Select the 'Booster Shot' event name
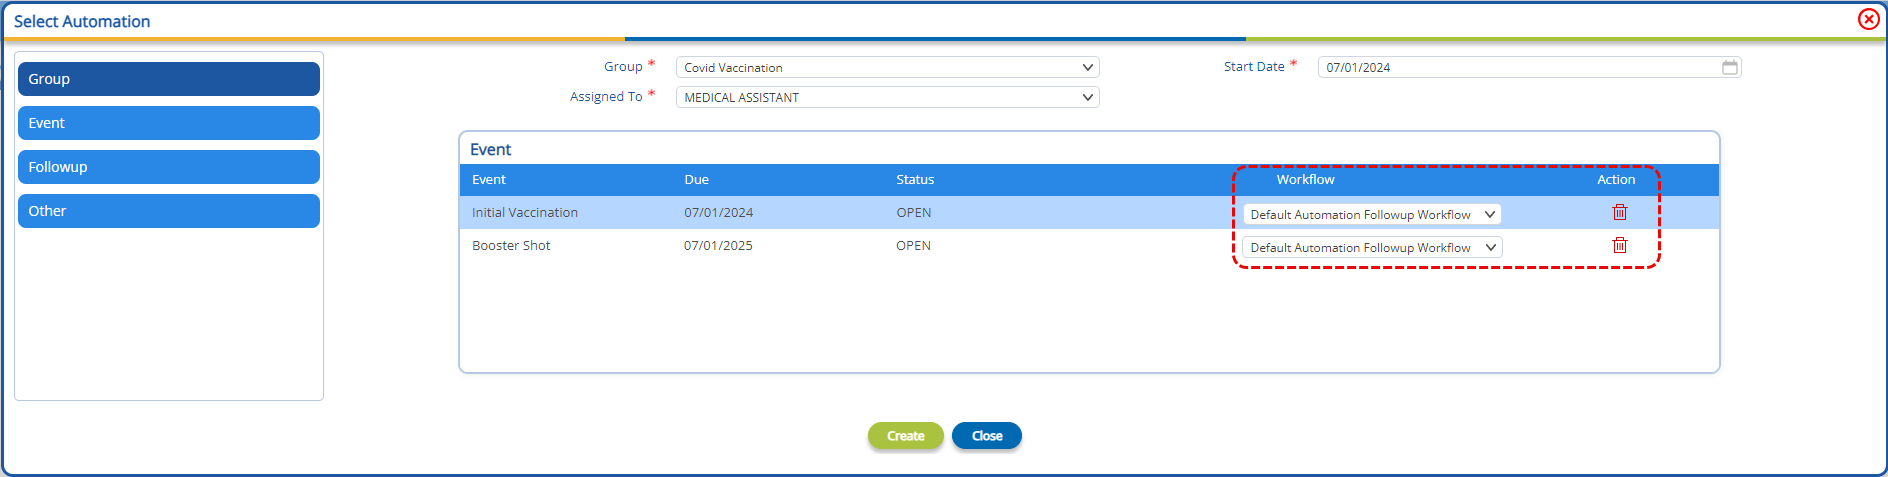The image size is (1888, 477). (511, 246)
